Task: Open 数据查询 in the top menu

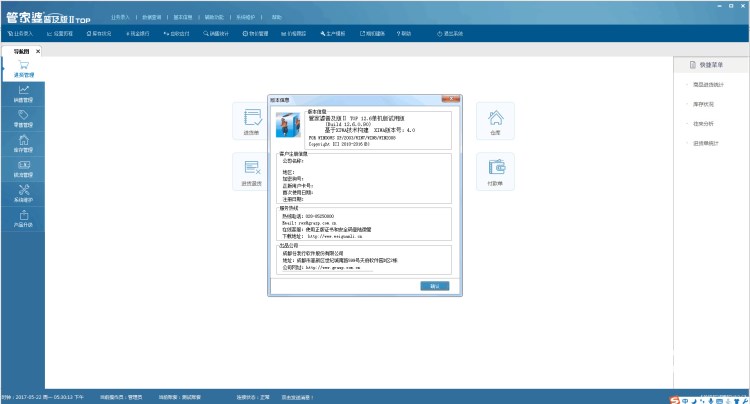Action: tap(152, 17)
